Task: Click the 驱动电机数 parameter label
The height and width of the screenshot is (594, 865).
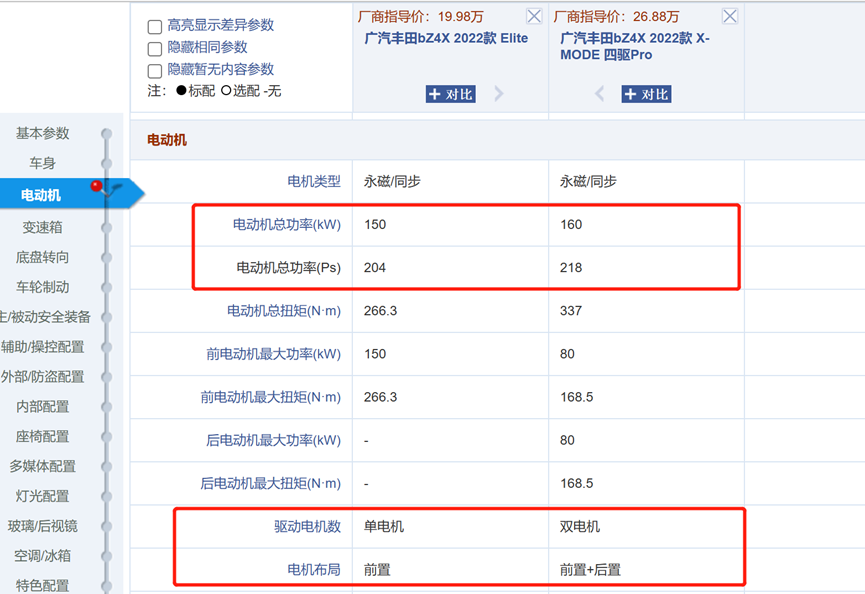Action: (307, 526)
